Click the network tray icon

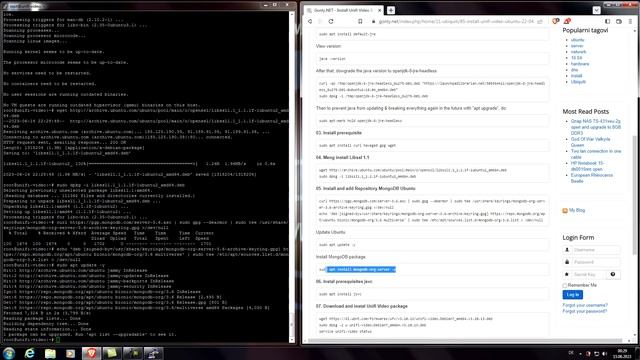coord(596,353)
